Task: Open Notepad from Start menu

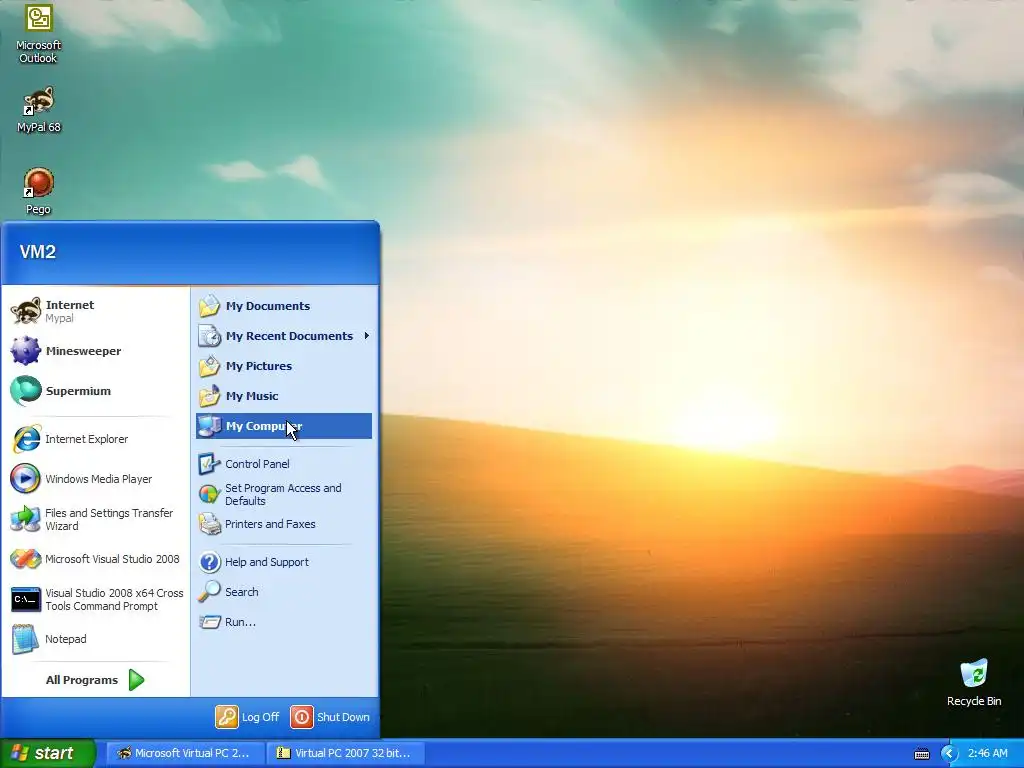Action: [95, 639]
